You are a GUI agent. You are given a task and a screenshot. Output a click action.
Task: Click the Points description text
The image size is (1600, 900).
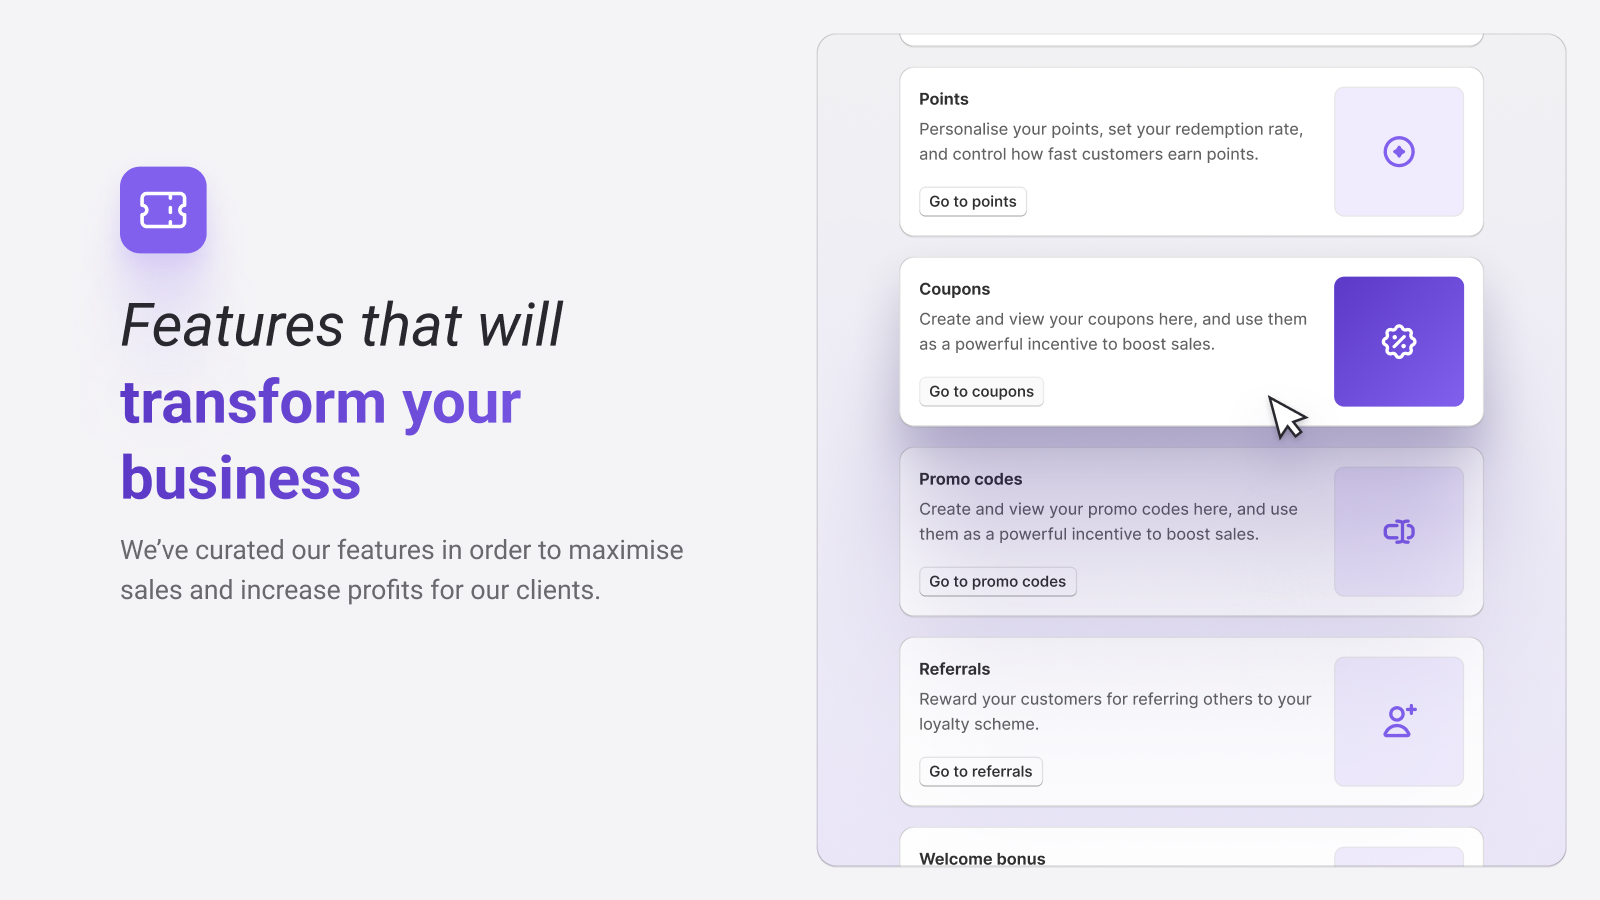click(x=1111, y=142)
